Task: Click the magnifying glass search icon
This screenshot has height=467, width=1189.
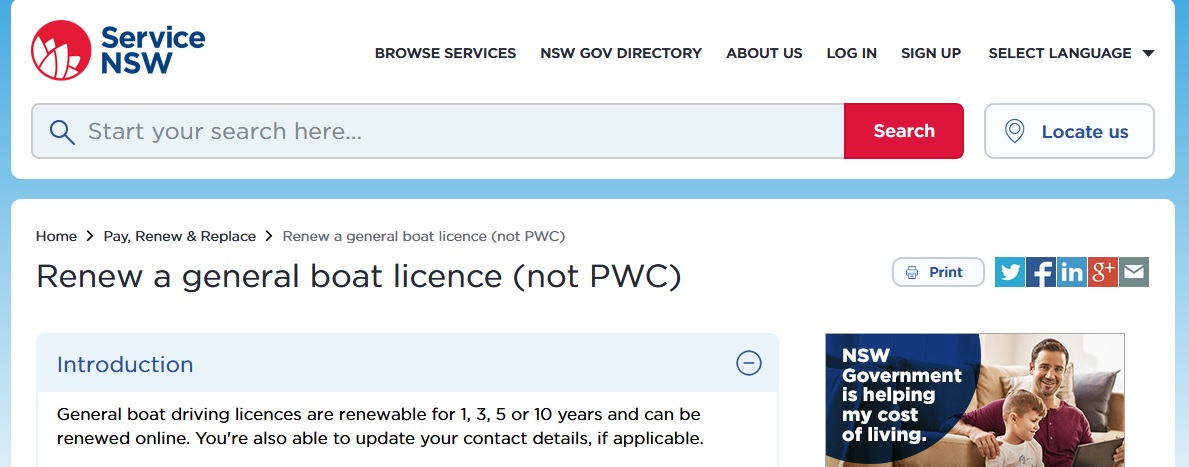Action: (x=62, y=132)
